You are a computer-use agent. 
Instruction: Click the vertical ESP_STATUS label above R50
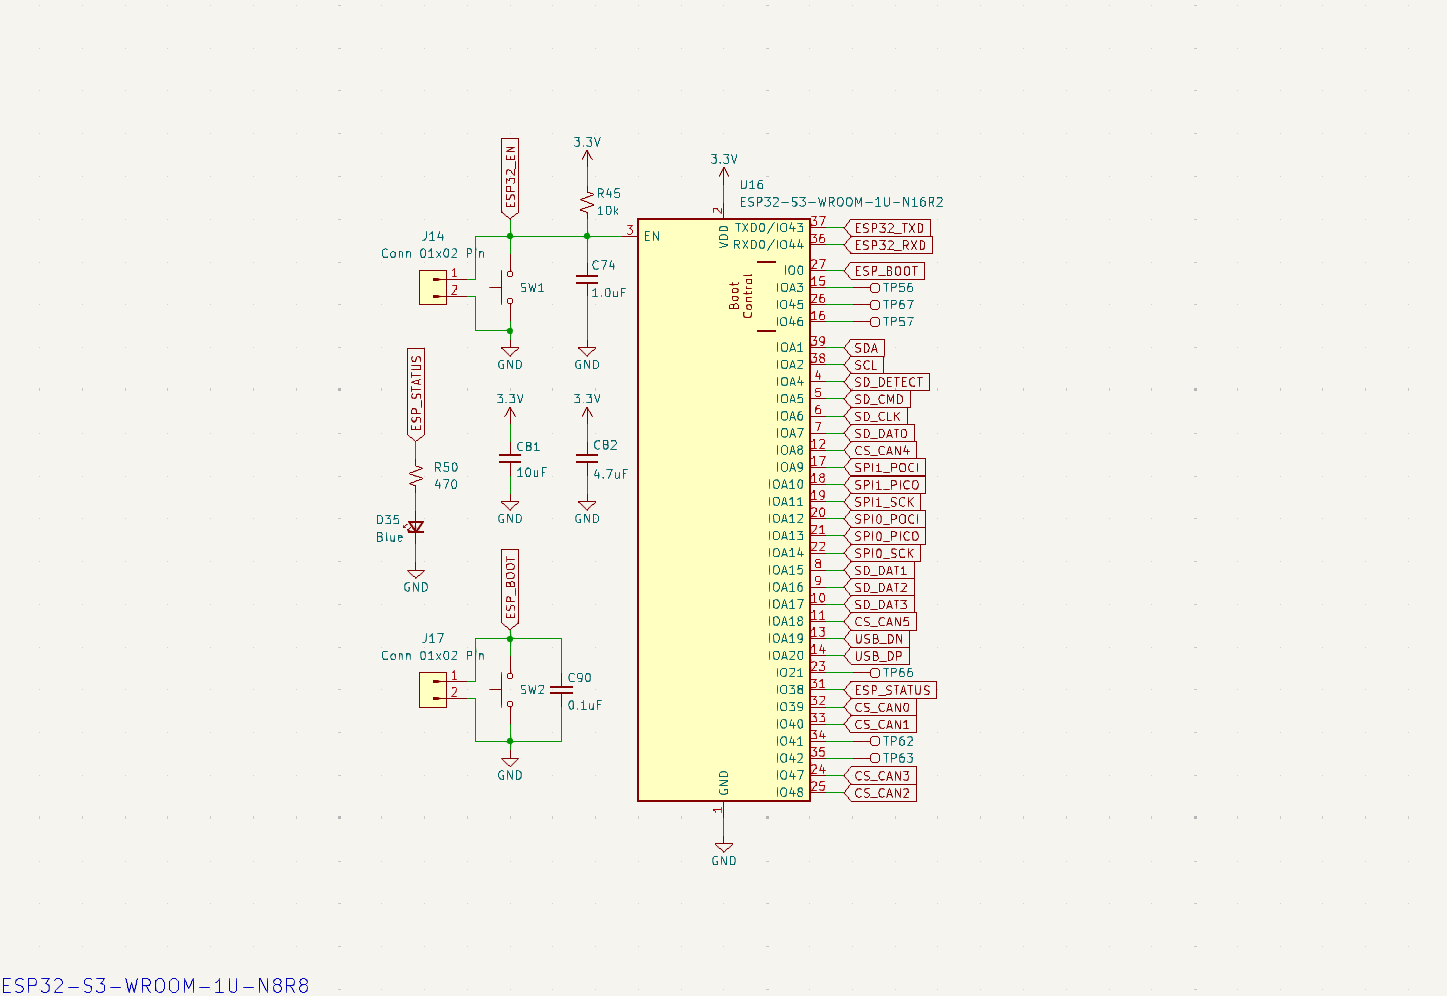coord(416,393)
